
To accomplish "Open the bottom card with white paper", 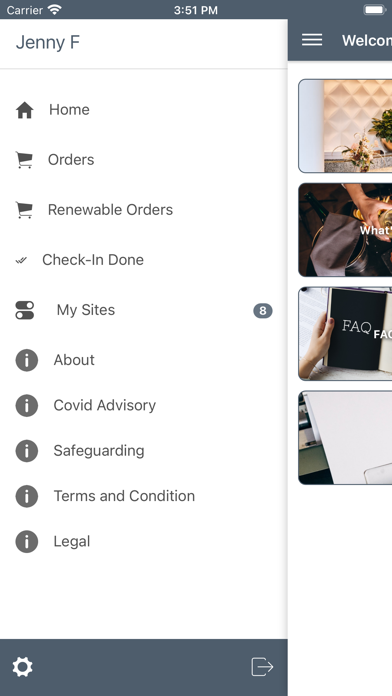I will click(345, 438).
